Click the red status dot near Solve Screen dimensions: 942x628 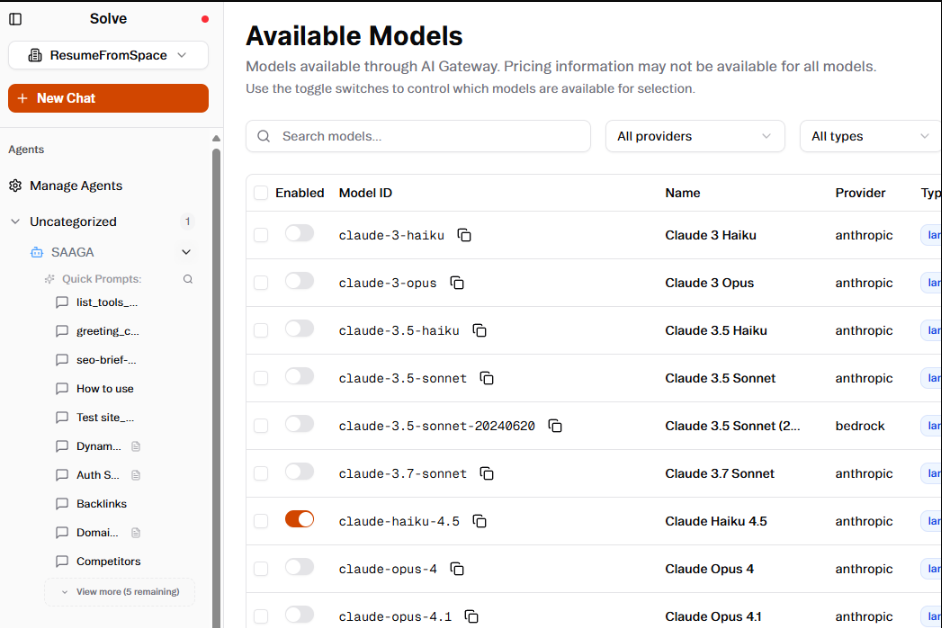click(x=203, y=18)
